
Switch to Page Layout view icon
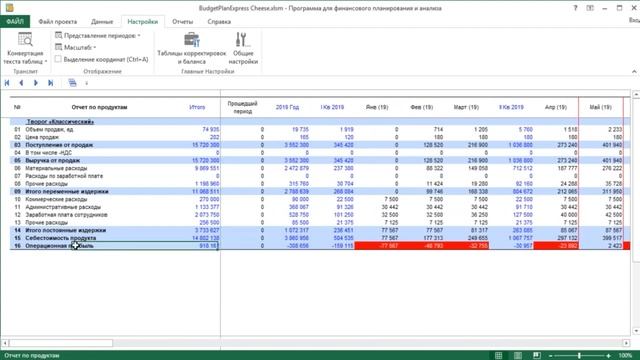pos(518,356)
